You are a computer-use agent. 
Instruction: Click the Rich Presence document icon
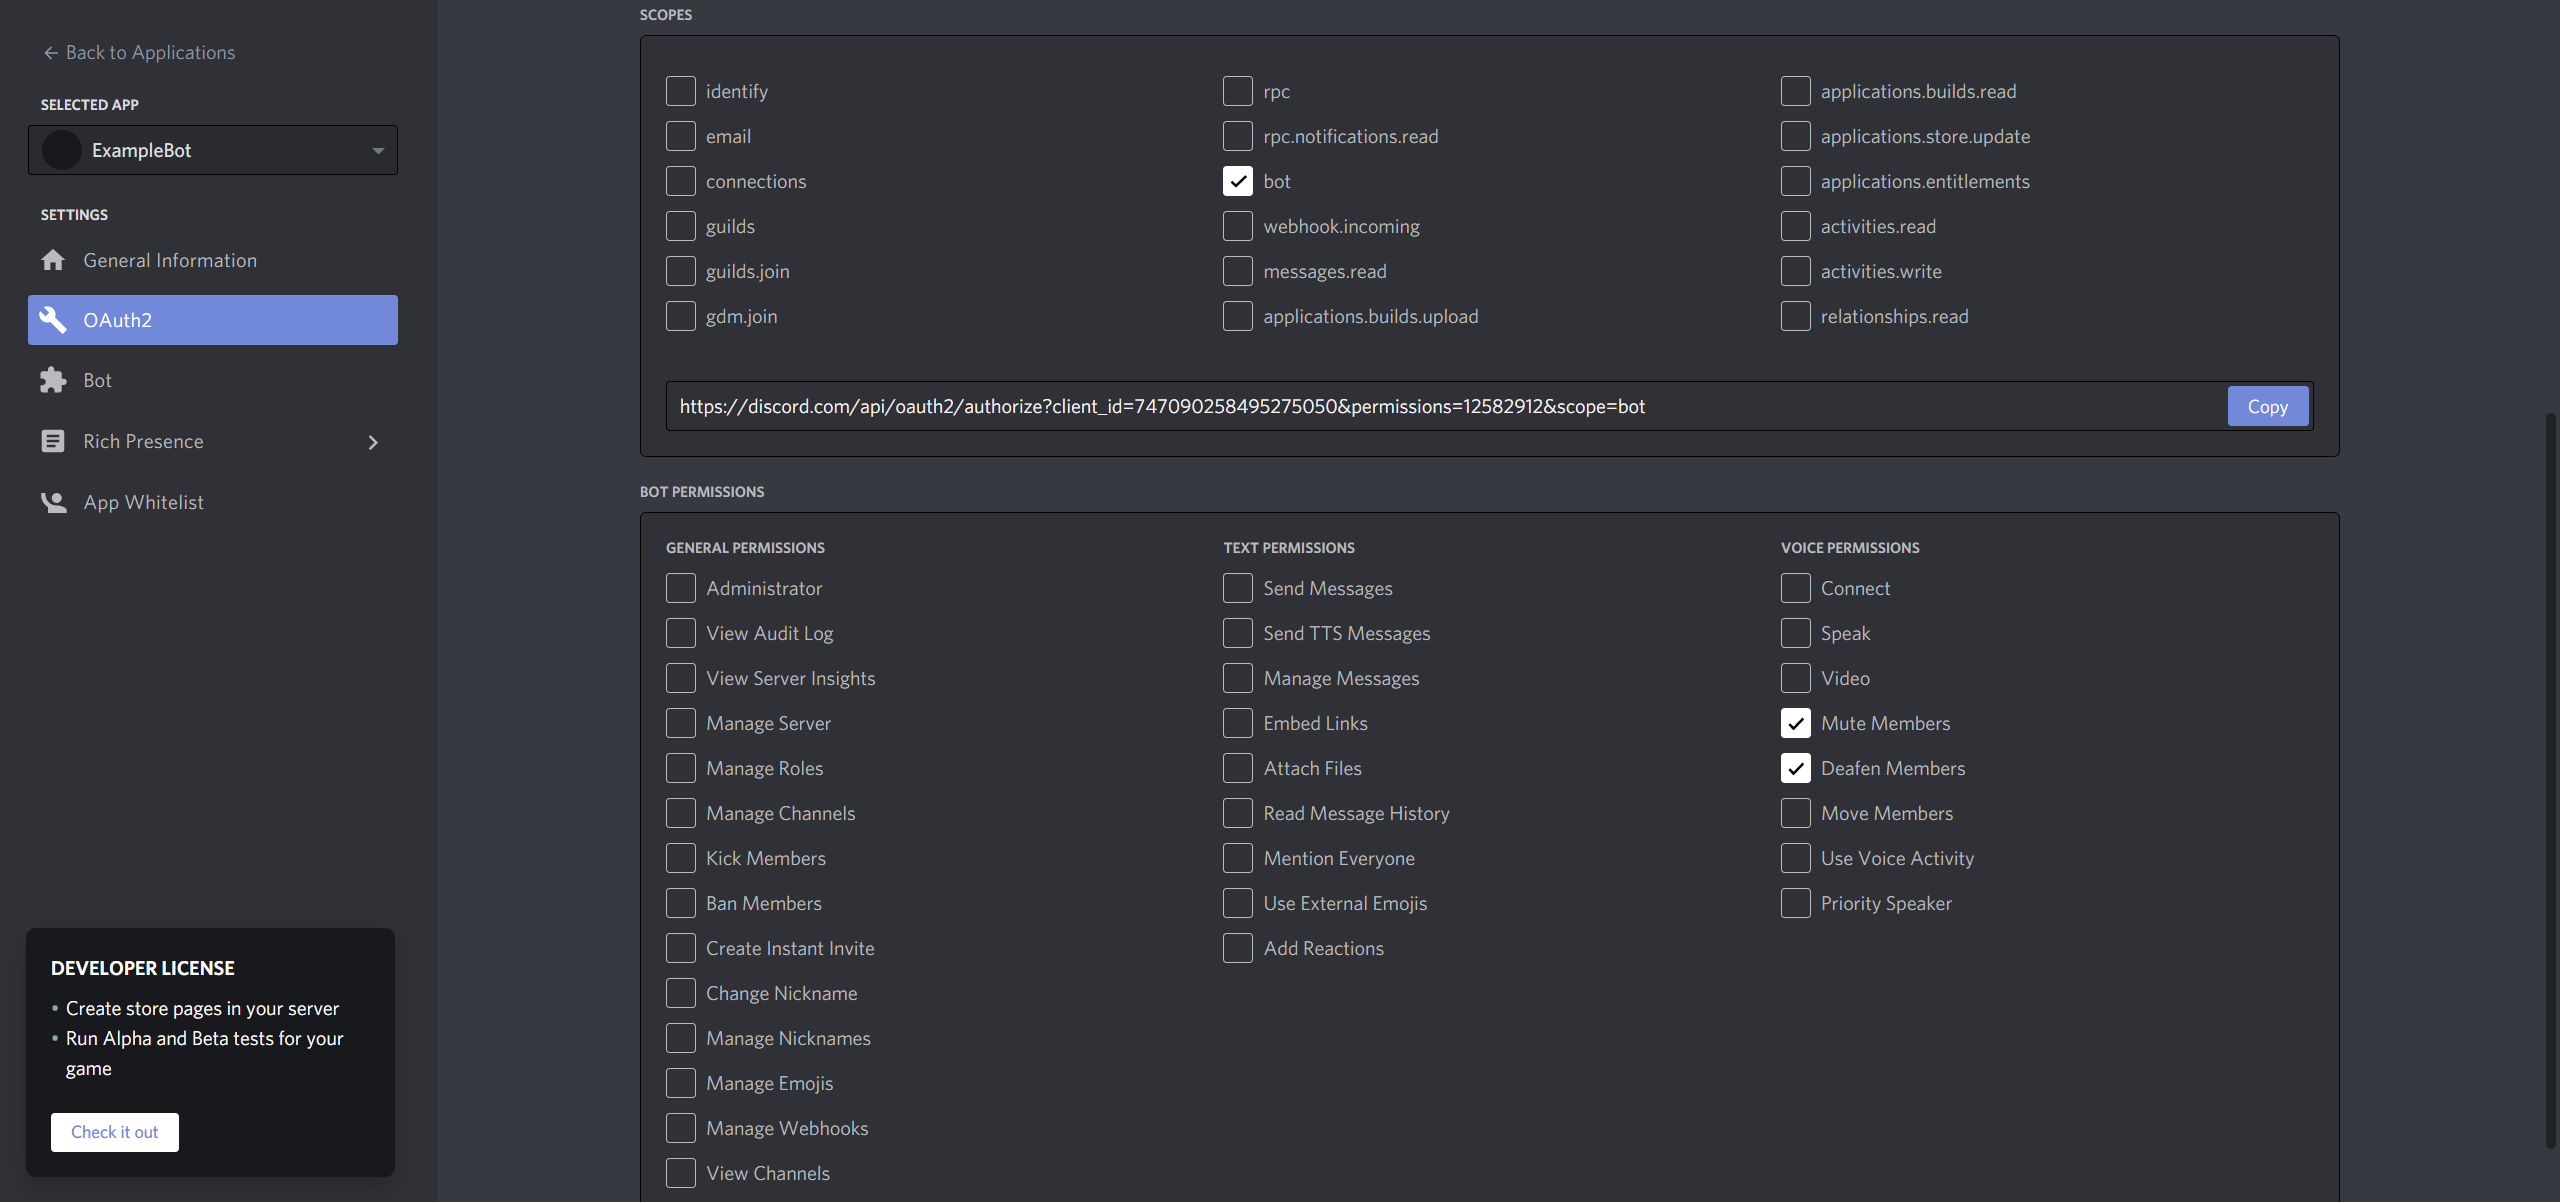tap(53, 441)
